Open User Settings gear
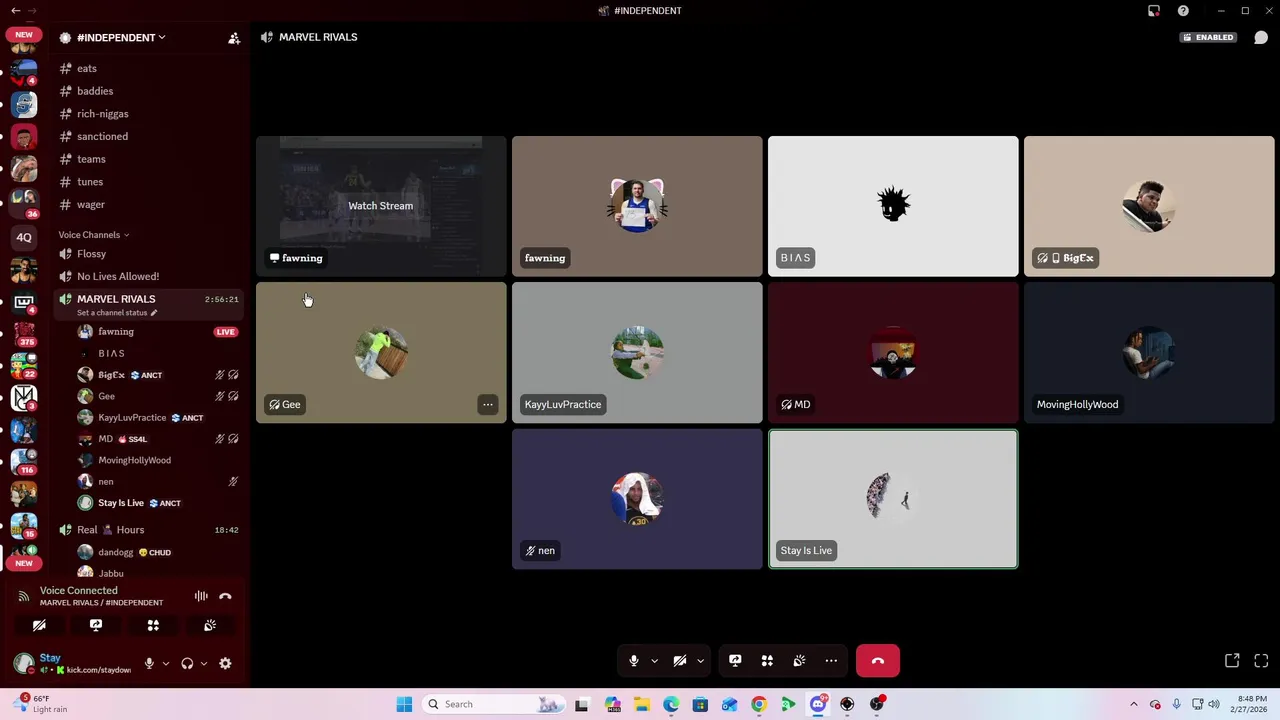Screen dimensions: 1280x720 pos(225,664)
